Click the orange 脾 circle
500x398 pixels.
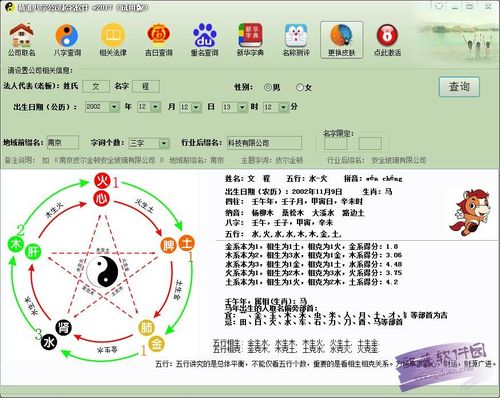(169, 246)
